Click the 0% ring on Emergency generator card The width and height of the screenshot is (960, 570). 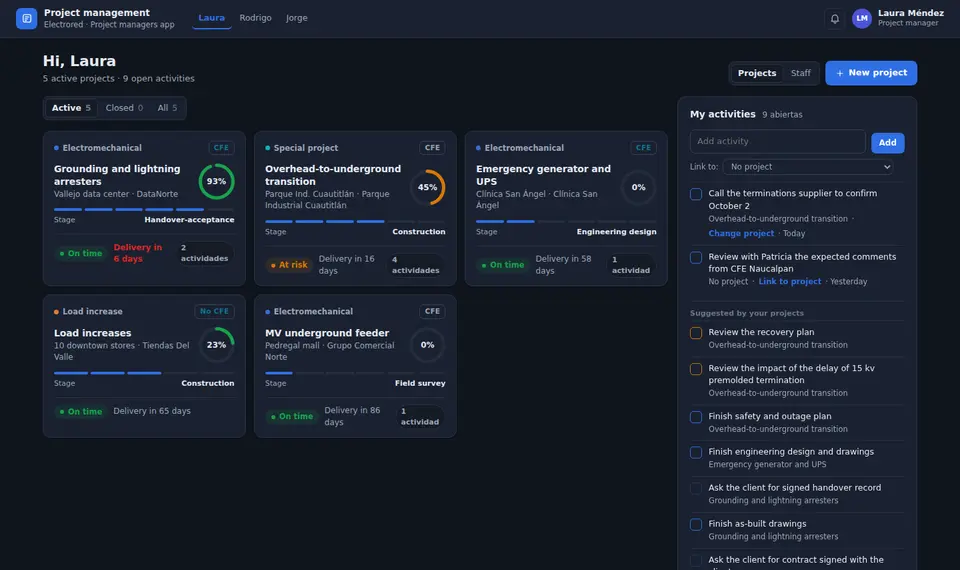638,187
